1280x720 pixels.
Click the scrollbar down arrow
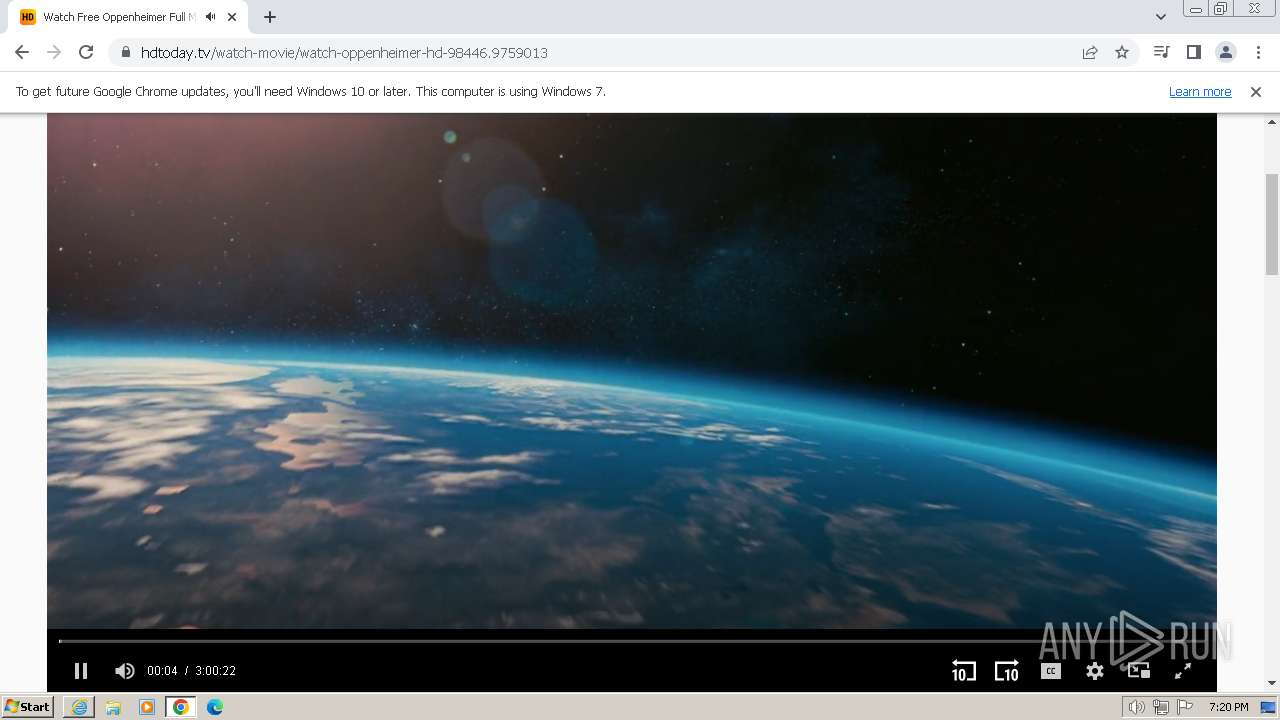(x=1272, y=684)
